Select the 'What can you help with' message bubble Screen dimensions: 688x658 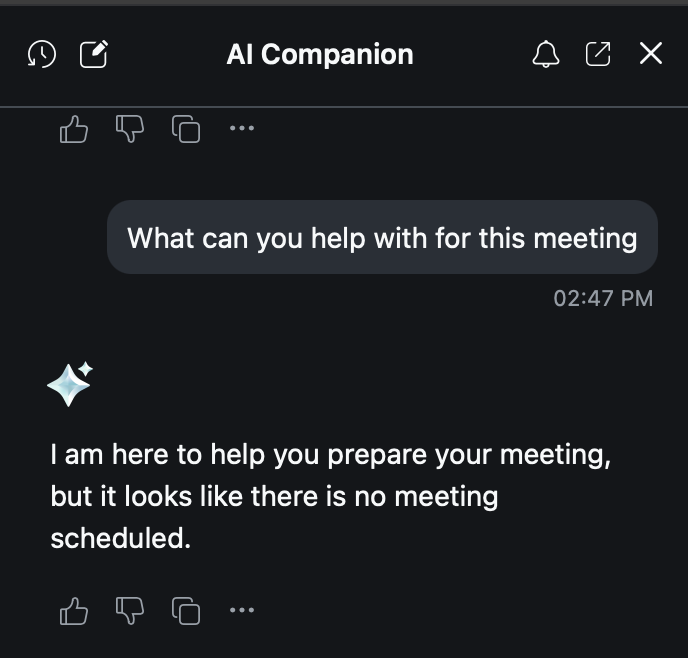click(382, 238)
